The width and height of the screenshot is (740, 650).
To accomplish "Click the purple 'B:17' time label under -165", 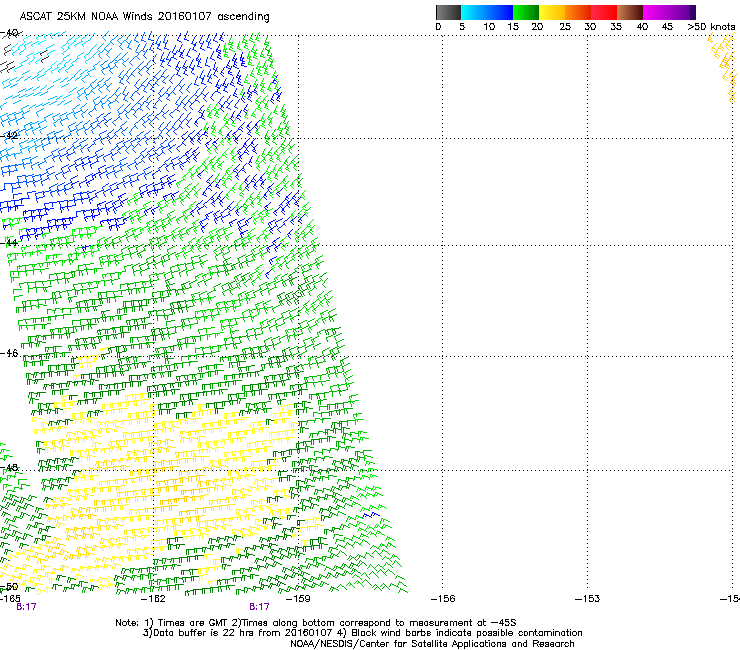I will pyautogui.click(x=26, y=607).
